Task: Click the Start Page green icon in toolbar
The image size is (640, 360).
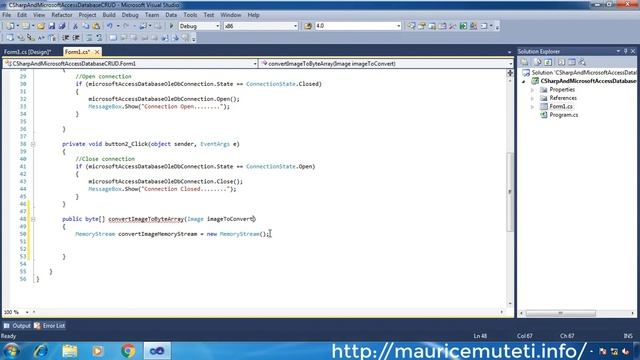Action: coord(463,26)
